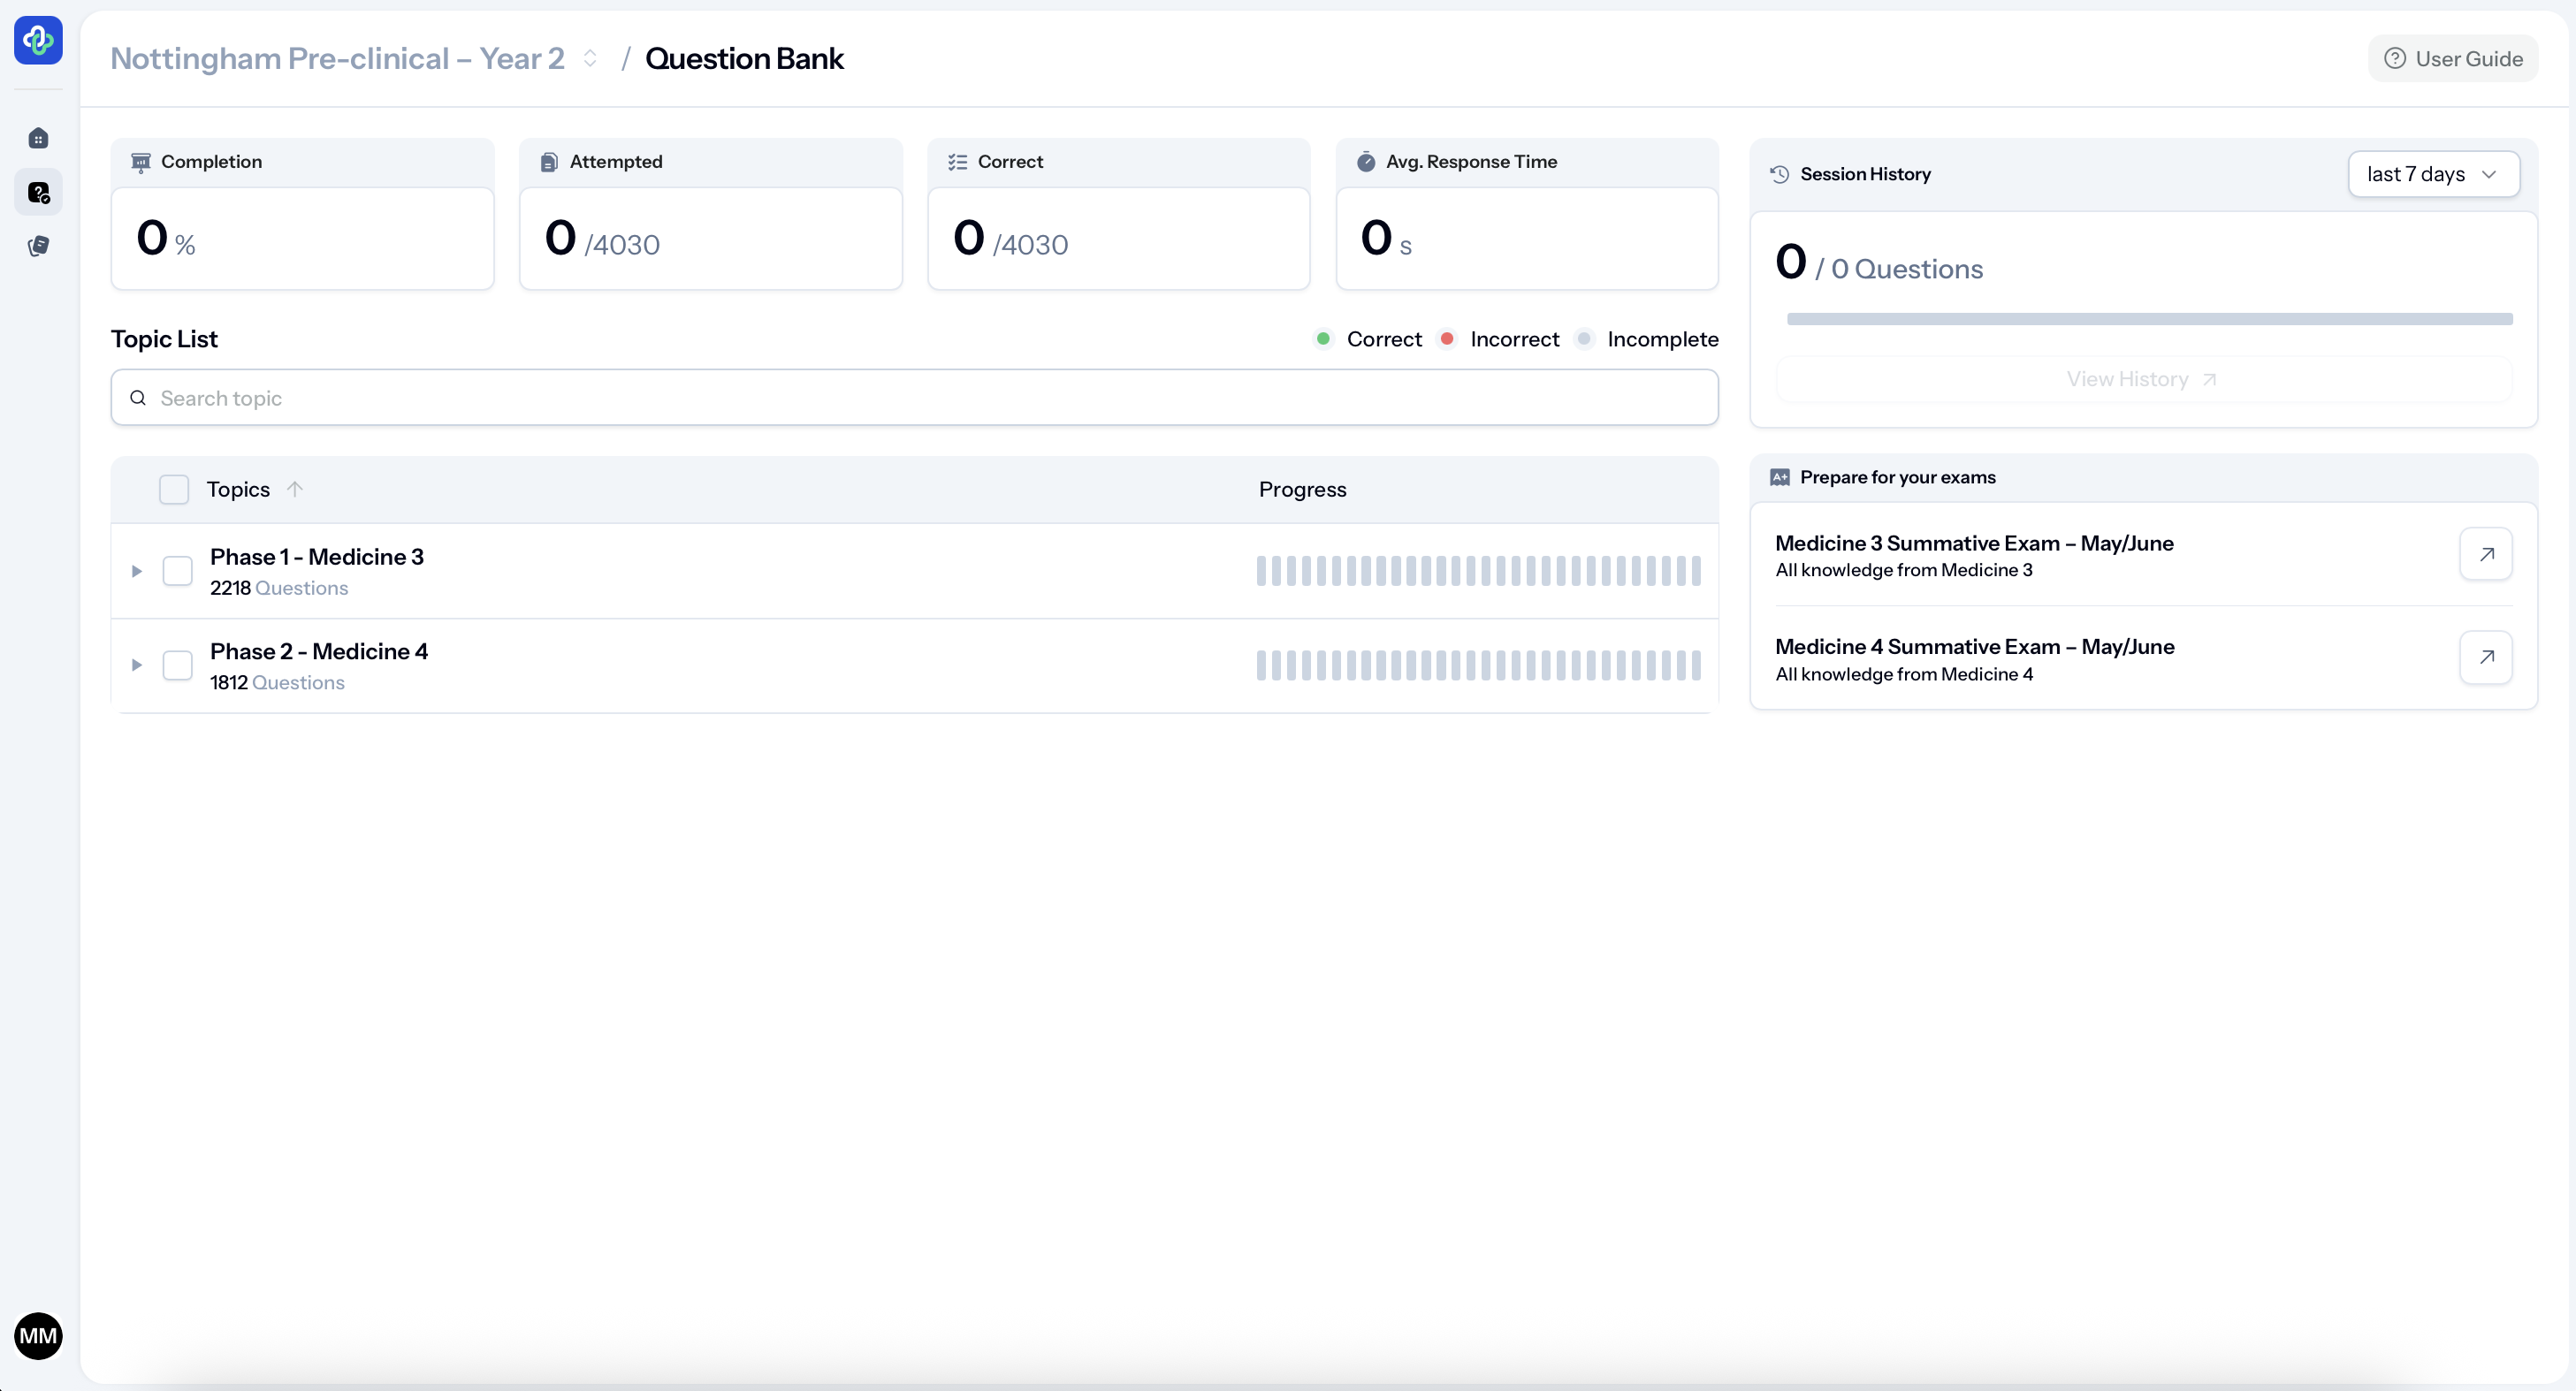Check the select-all Topics checkbox

174,489
